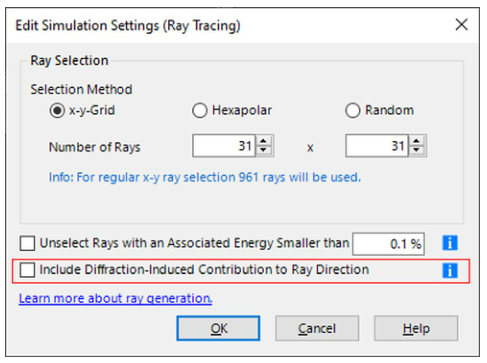Click info icon beside Diffraction-Induced Contribution option
The width and height of the screenshot is (487, 363).
tap(450, 270)
